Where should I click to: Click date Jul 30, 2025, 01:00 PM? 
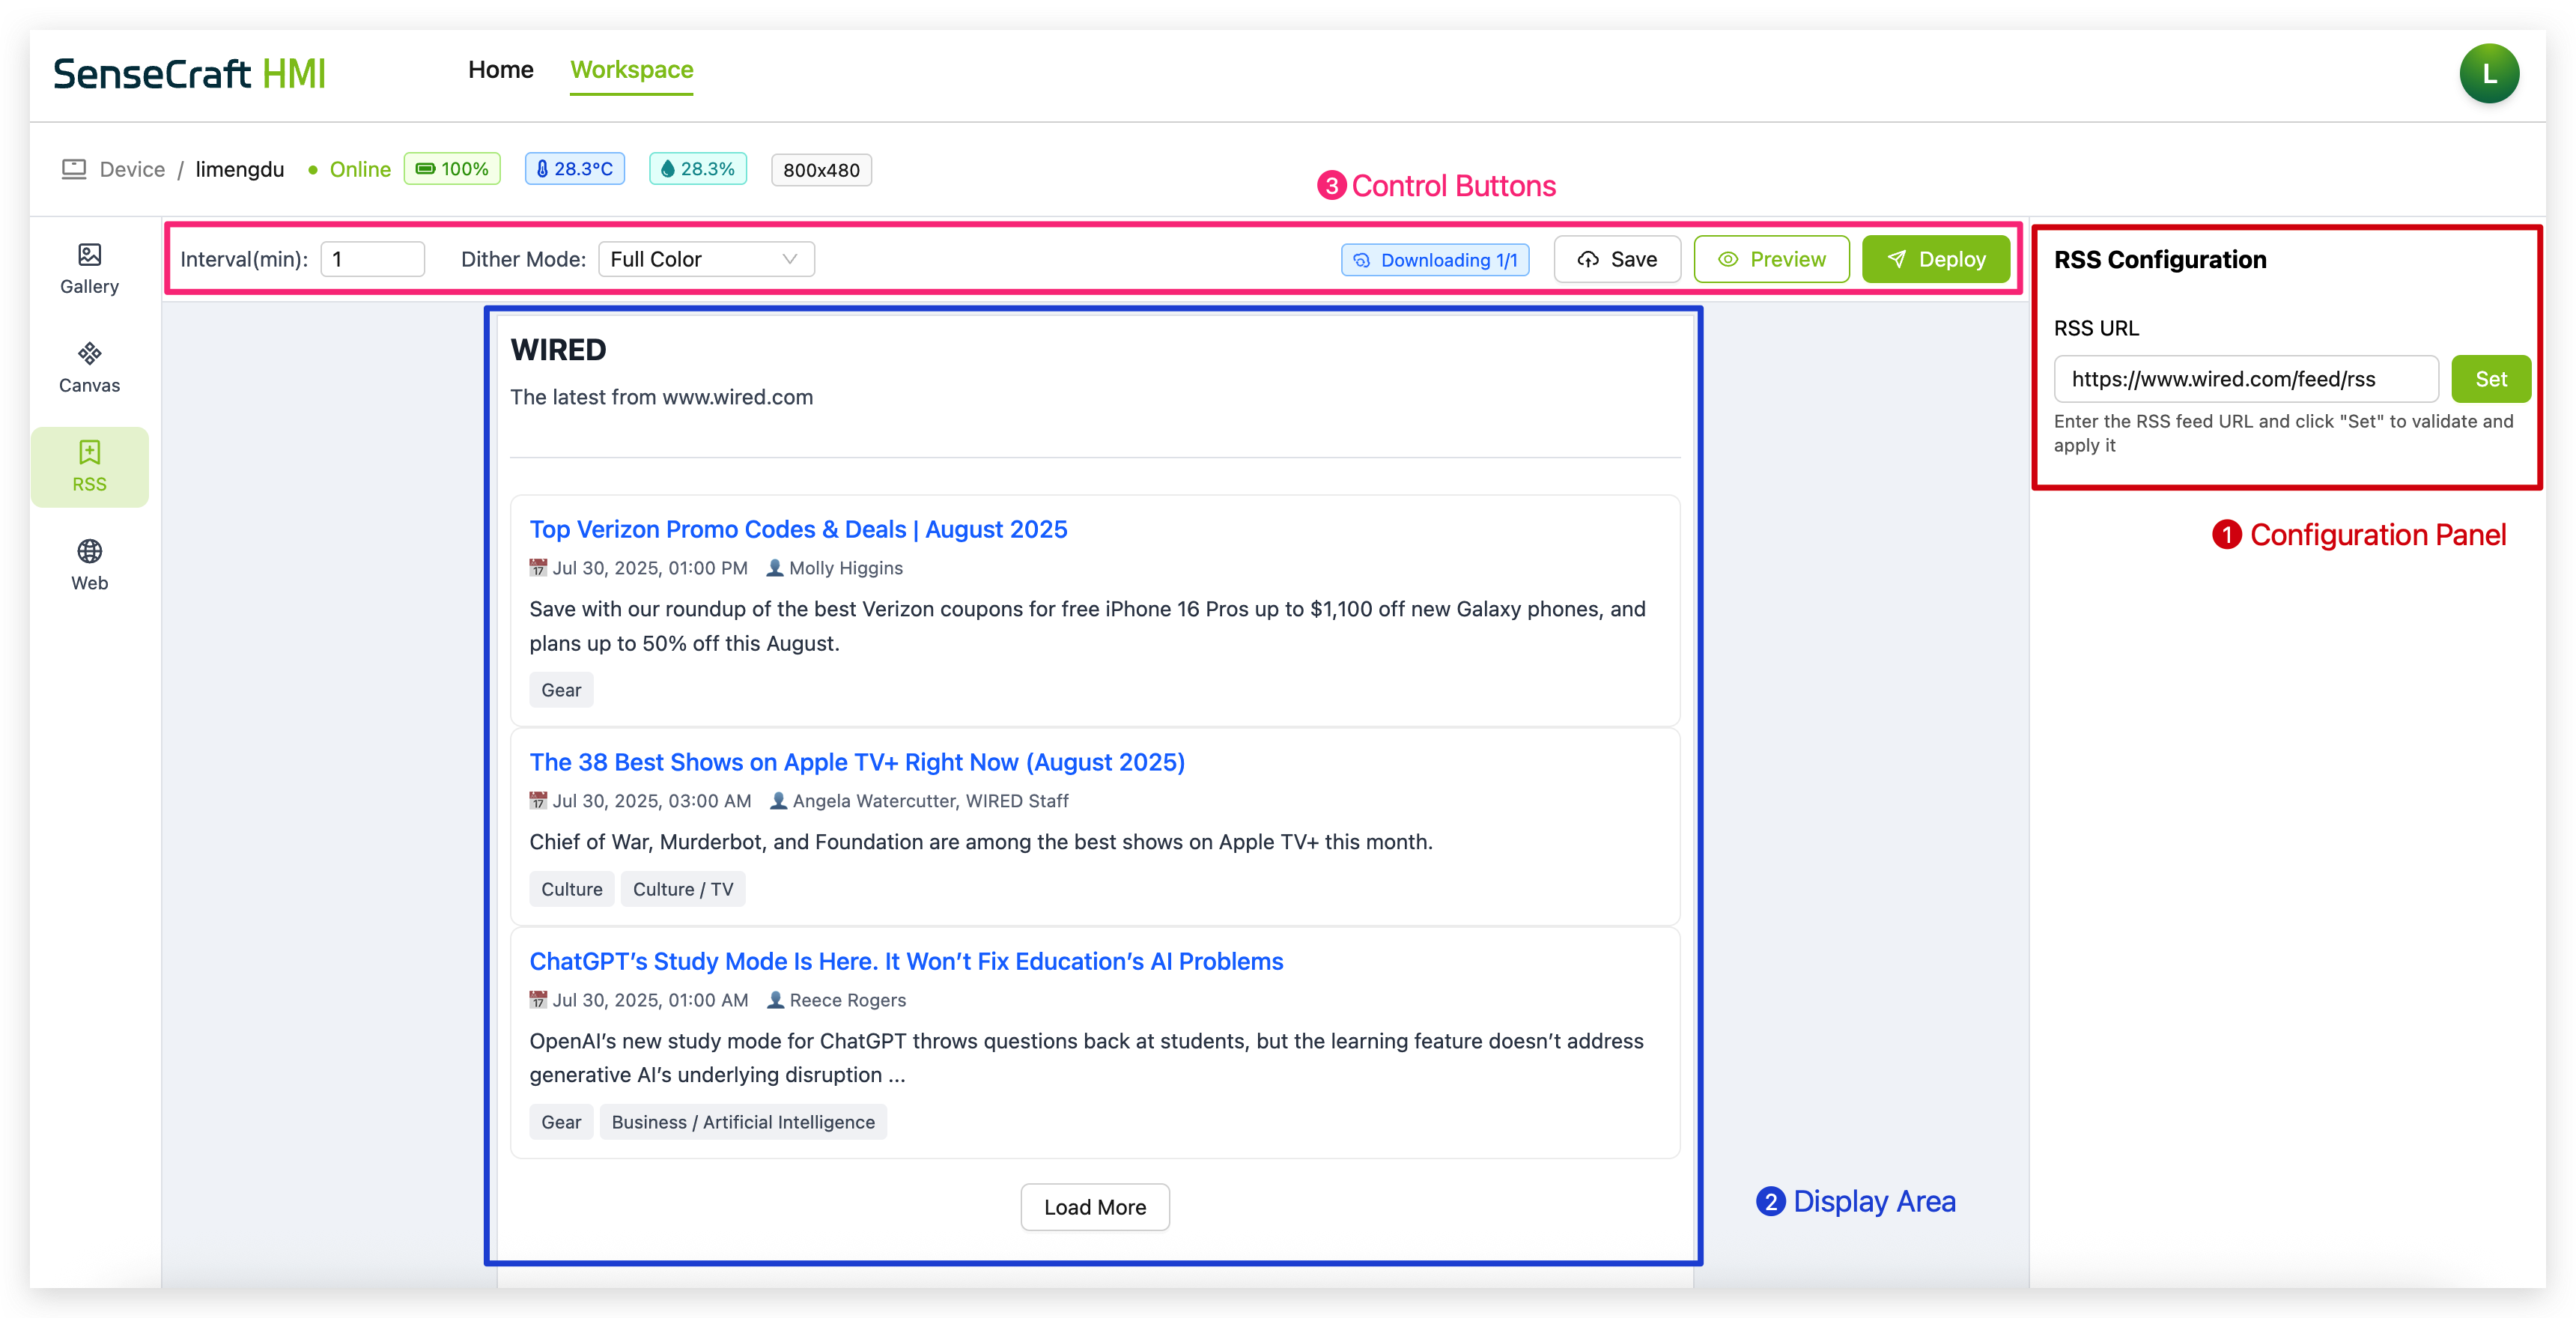click(650, 568)
